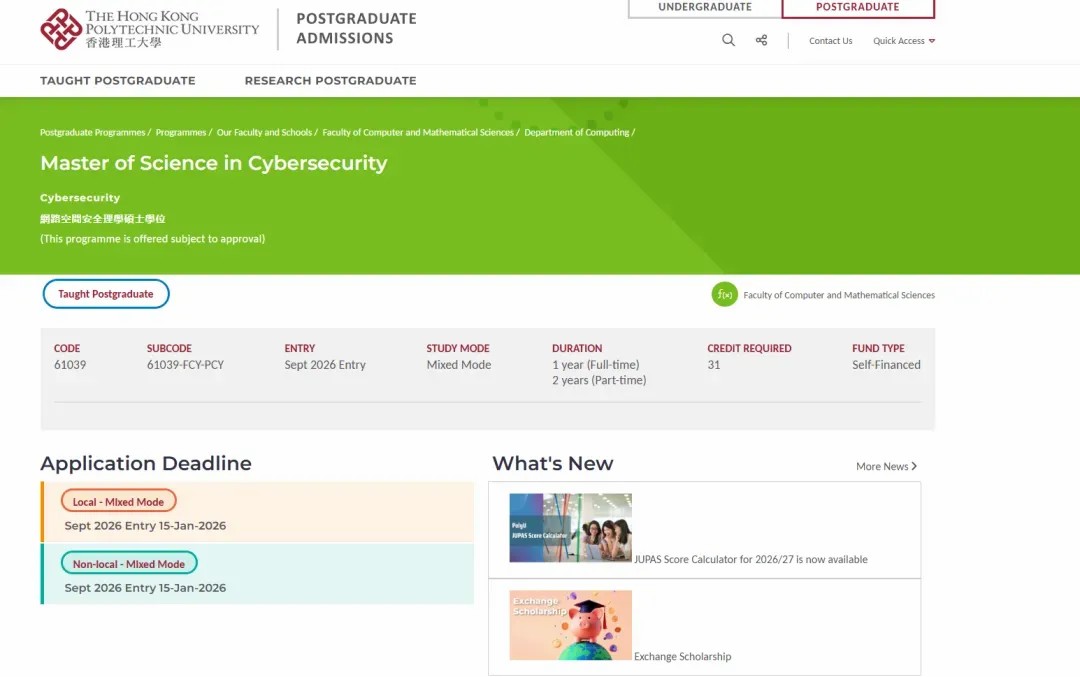Screen dimensions: 1080x677
Task: Open the Exchange Scholarship thumbnail image
Action: click(570, 625)
